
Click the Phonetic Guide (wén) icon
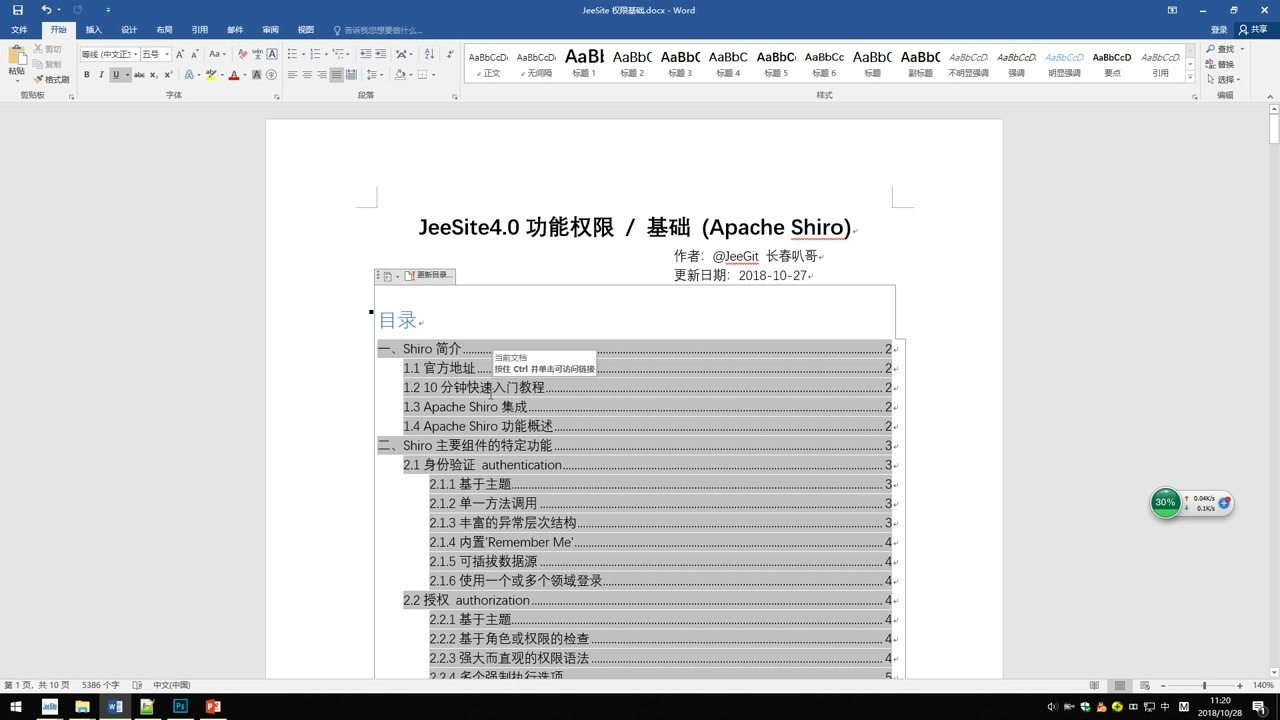(x=257, y=54)
